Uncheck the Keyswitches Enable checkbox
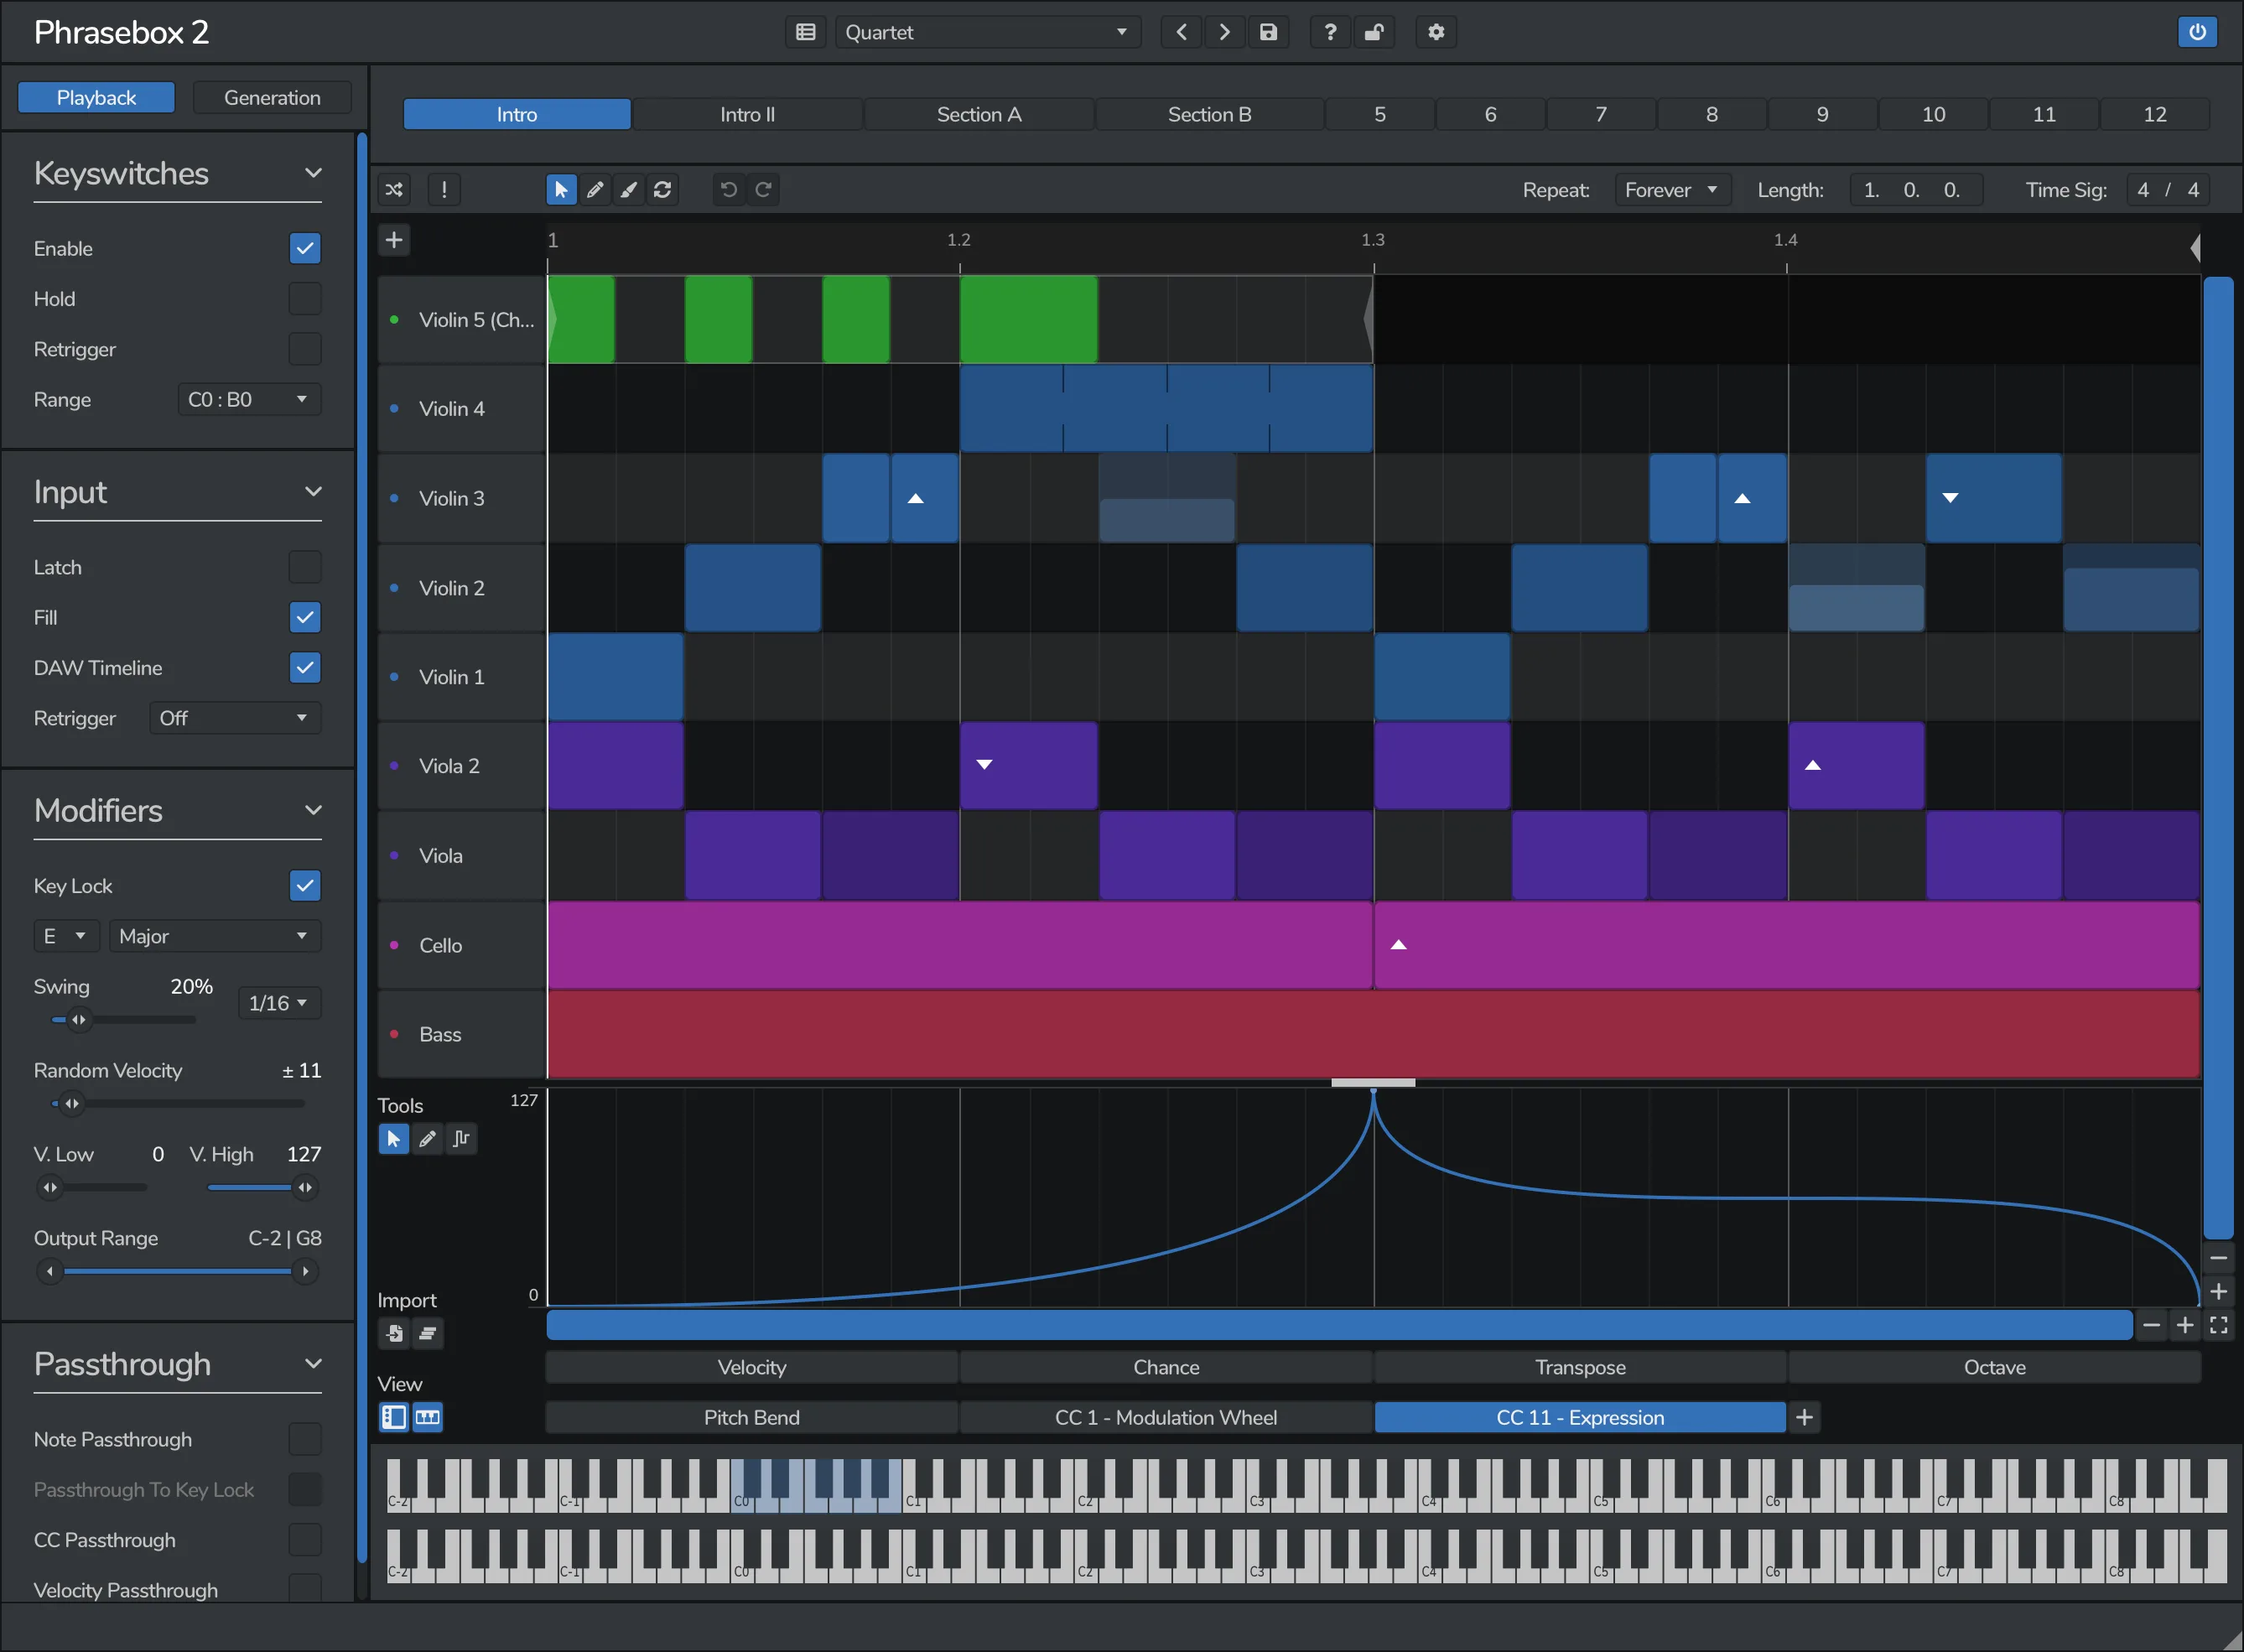The height and width of the screenshot is (1652, 2244). tap(305, 248)
